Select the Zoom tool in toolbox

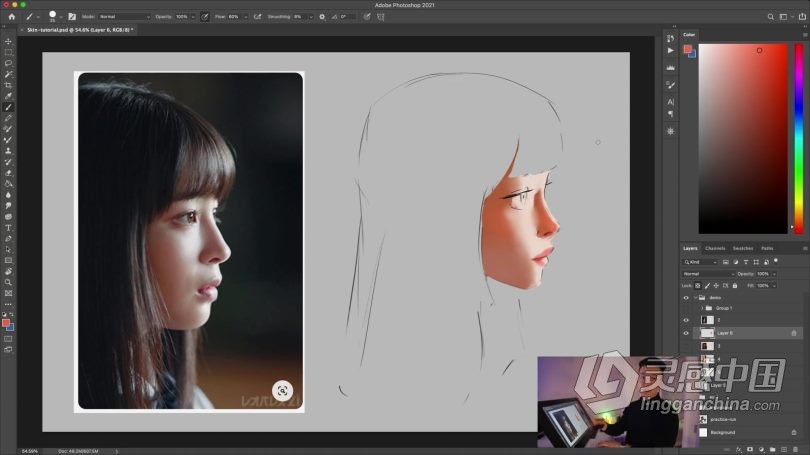coord(8,283)
